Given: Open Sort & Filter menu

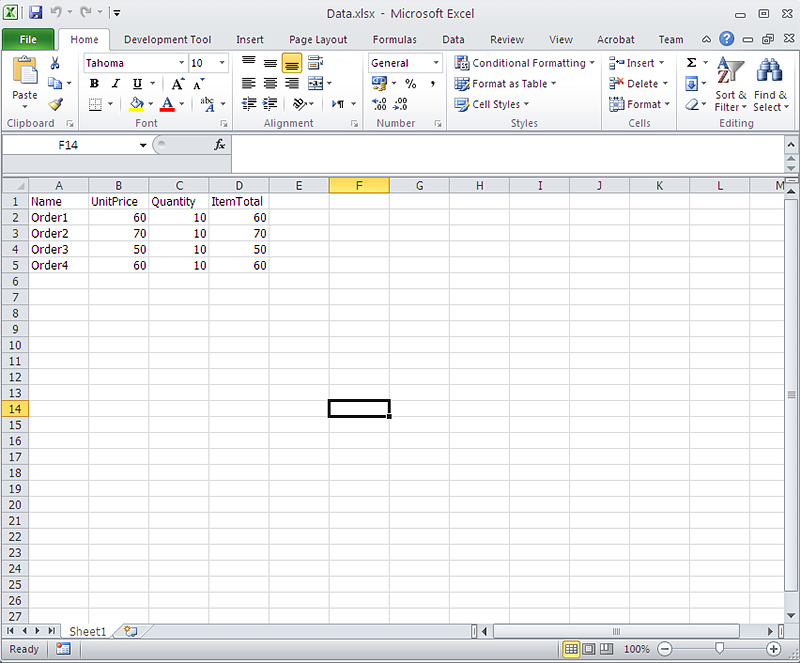Looking at the screenshot, I should click(x=730, y=84).
